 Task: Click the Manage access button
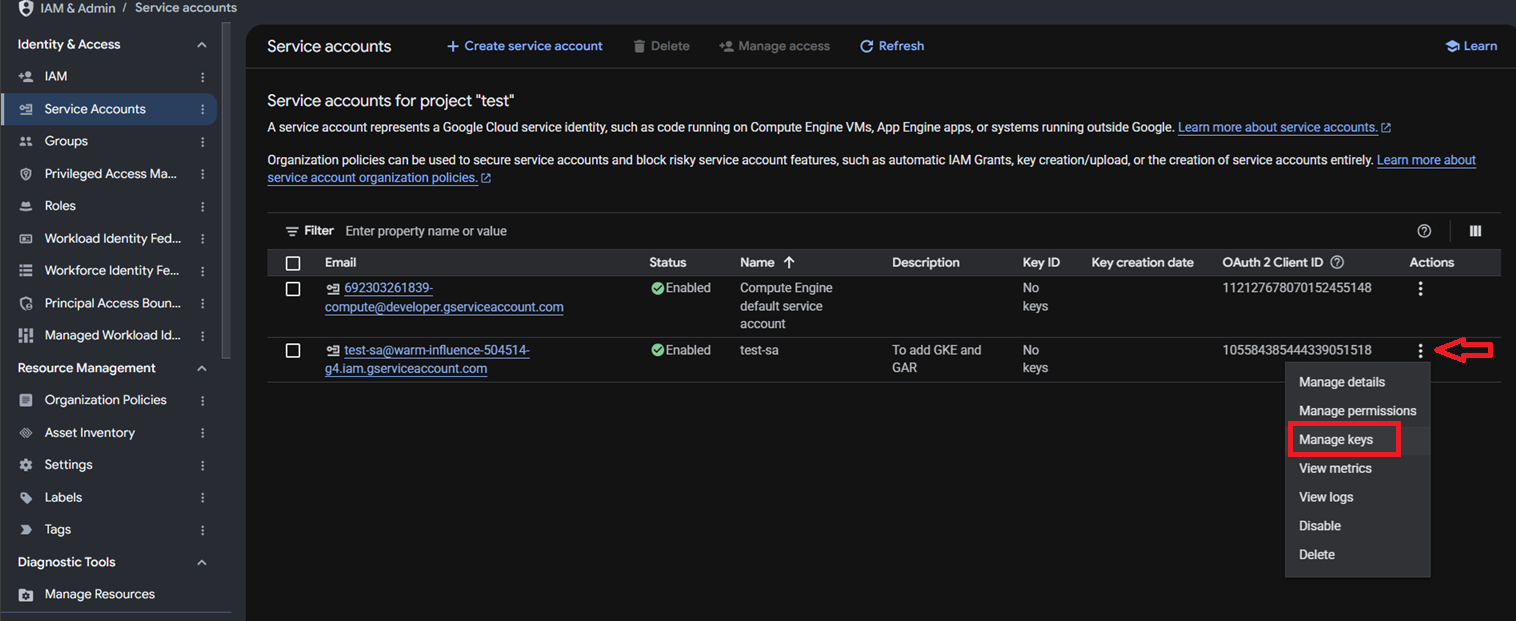pyautogui.click(x=775, y=46)
